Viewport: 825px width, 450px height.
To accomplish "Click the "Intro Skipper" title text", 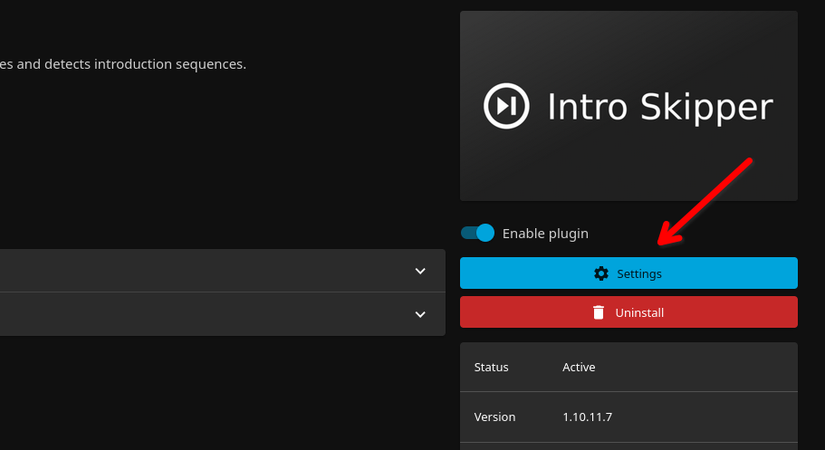I will tap(660, 107).
